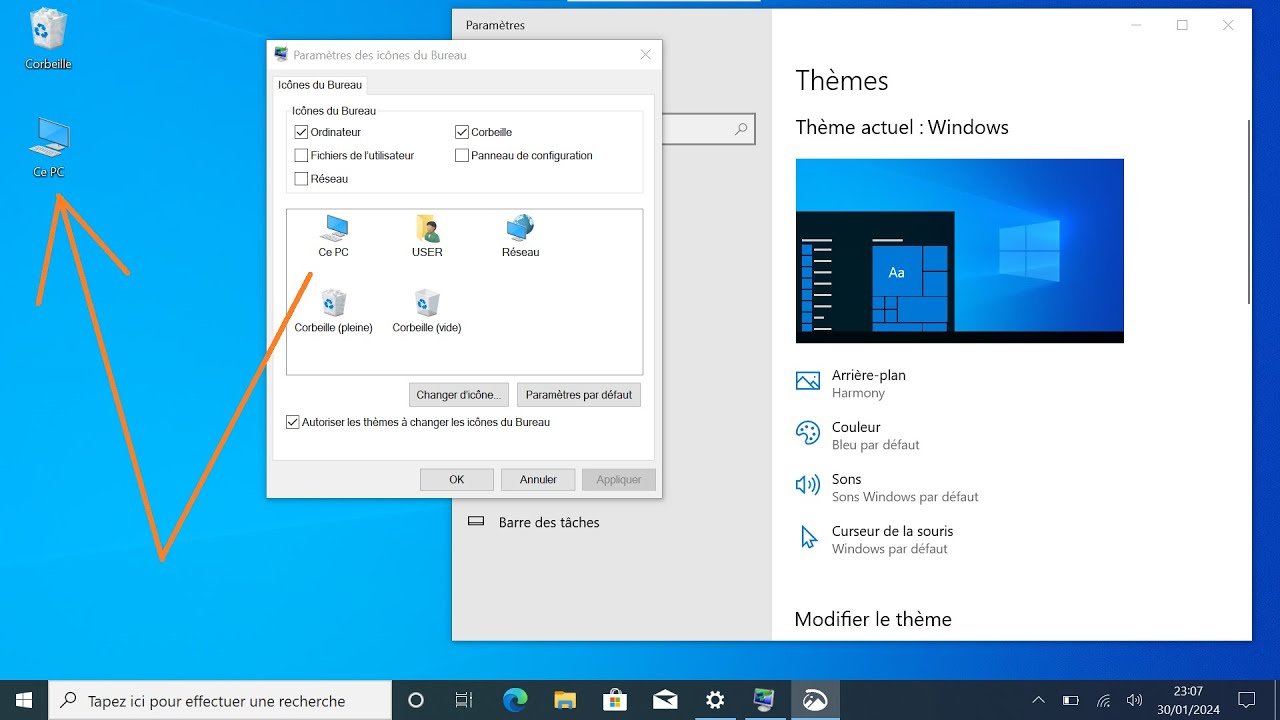This screenshot has width=1280, height=720.
Task: Select Ce PC icon in the dialog's icon list
Action: tap(334, 236)
